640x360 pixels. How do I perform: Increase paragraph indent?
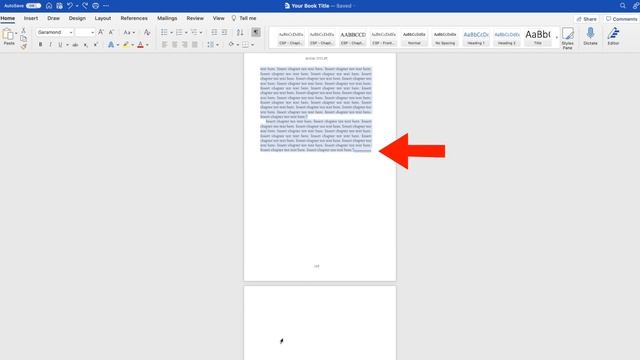coord(224,32)
